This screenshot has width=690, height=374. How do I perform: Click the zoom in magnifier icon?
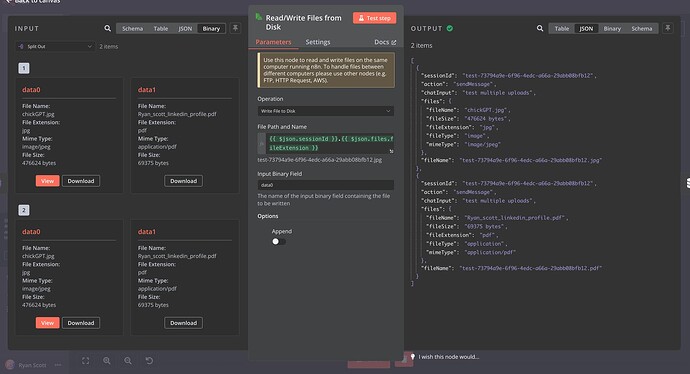coord(106,361)
